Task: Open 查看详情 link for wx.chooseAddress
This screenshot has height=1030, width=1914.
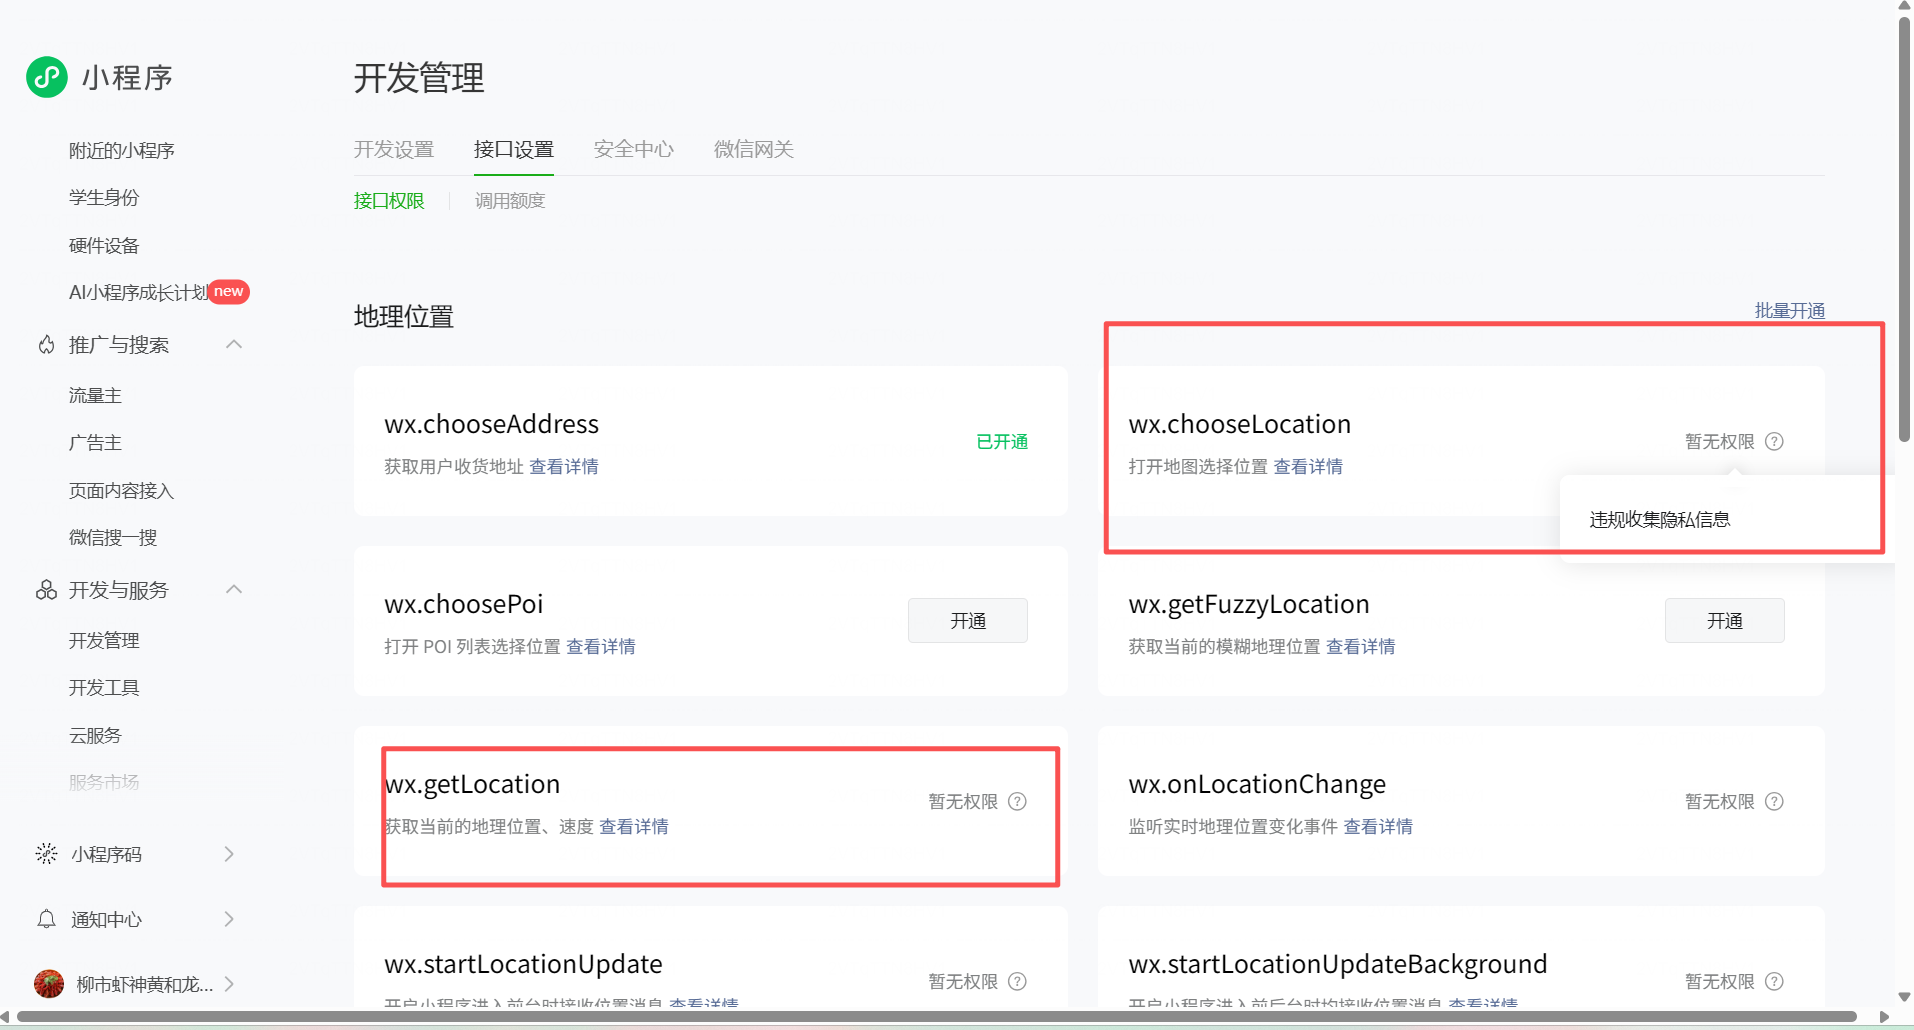Action: (x=564, y=467)
